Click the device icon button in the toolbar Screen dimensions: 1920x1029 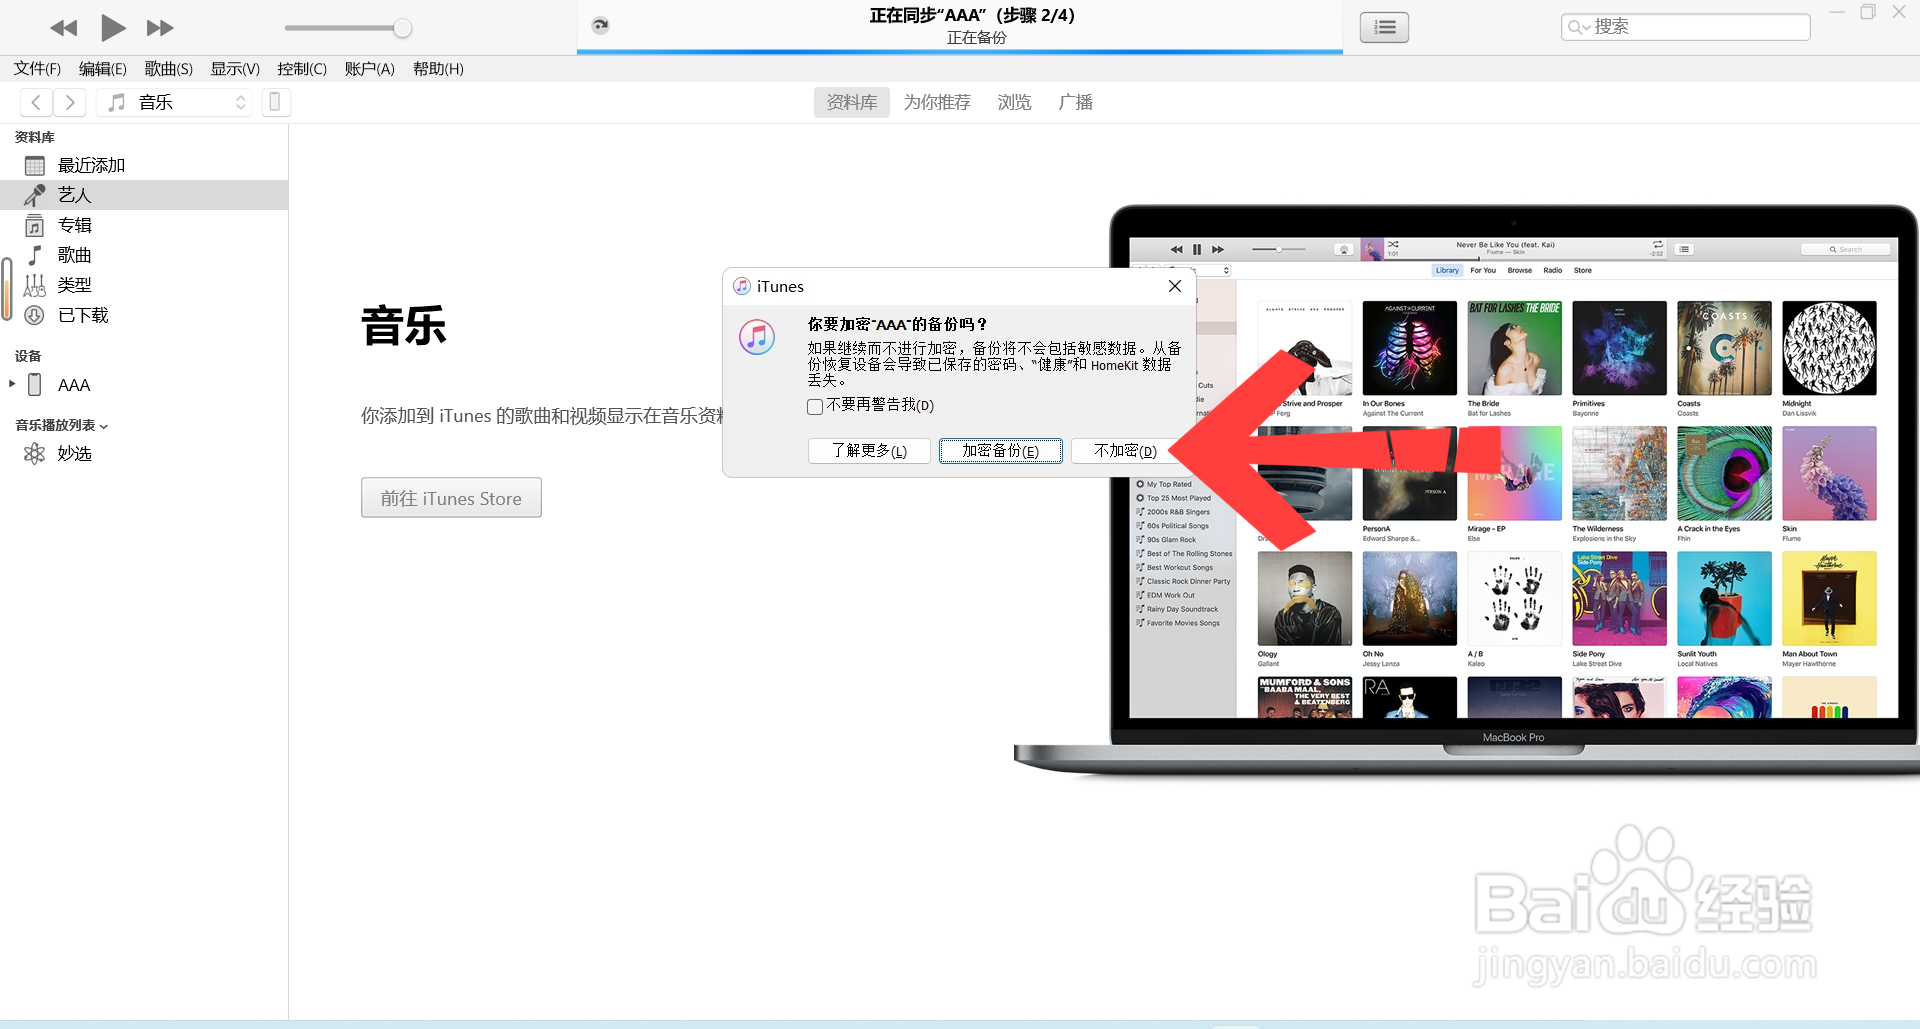point(275,102)
